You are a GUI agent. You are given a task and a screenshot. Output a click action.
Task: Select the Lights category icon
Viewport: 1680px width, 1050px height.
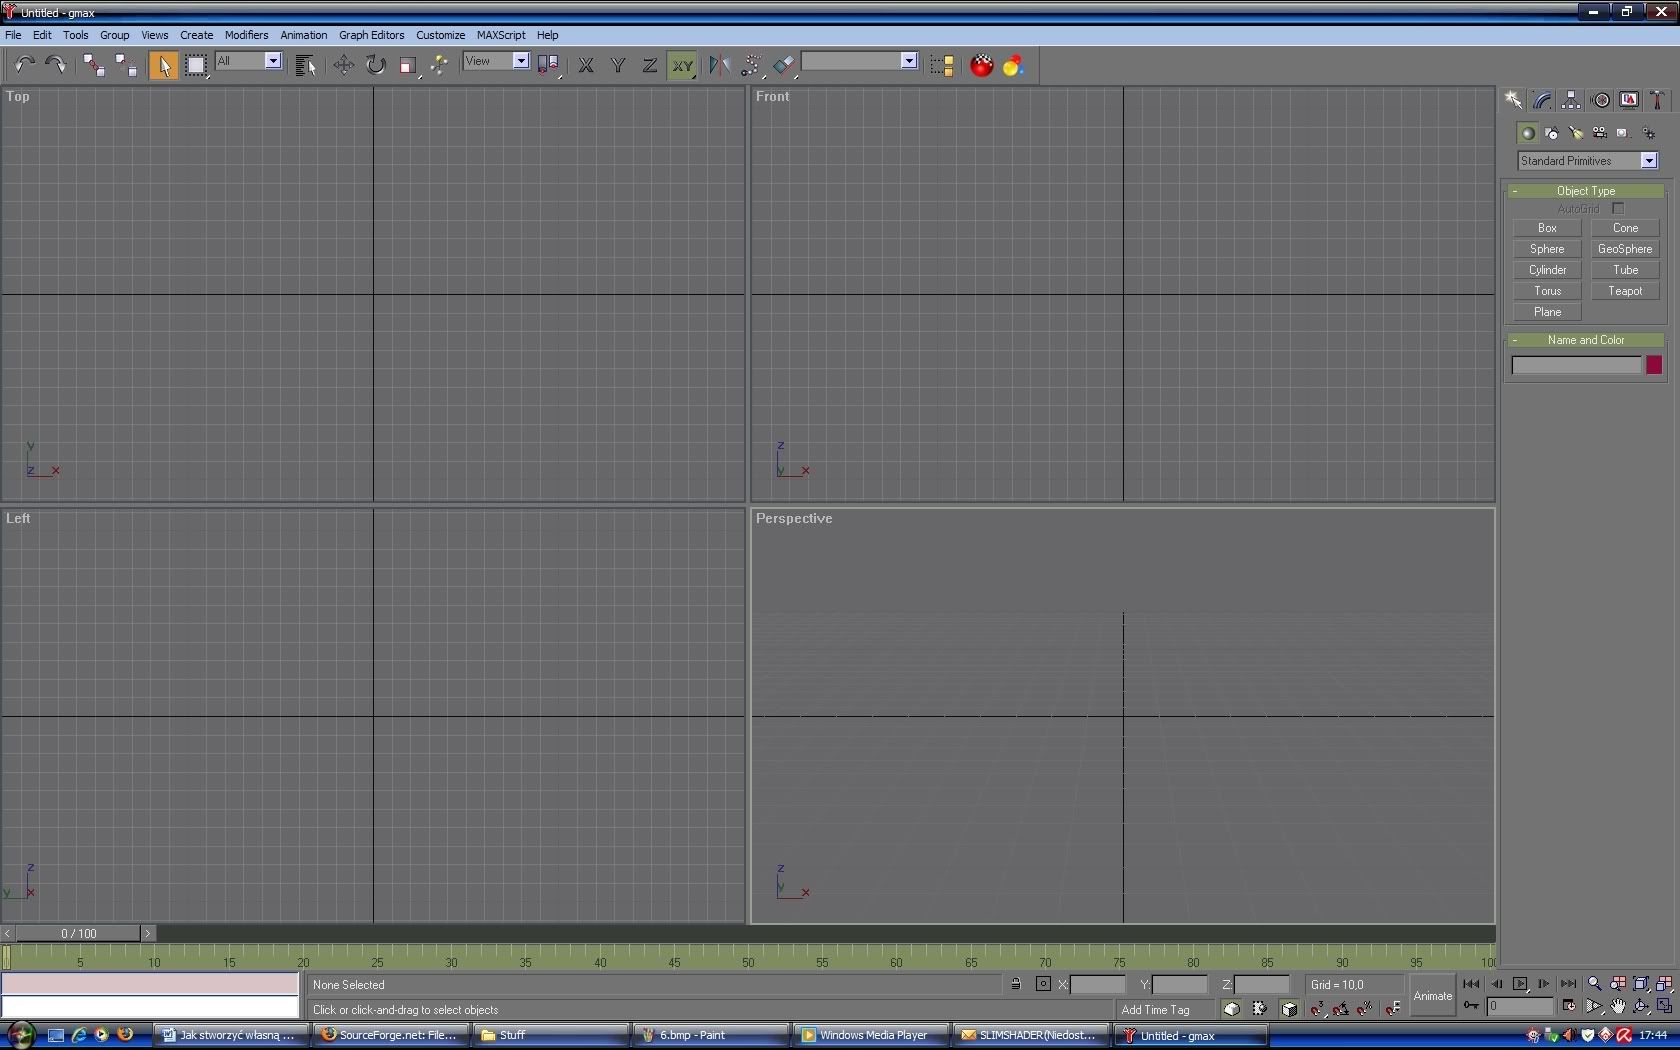point(1575,133)
